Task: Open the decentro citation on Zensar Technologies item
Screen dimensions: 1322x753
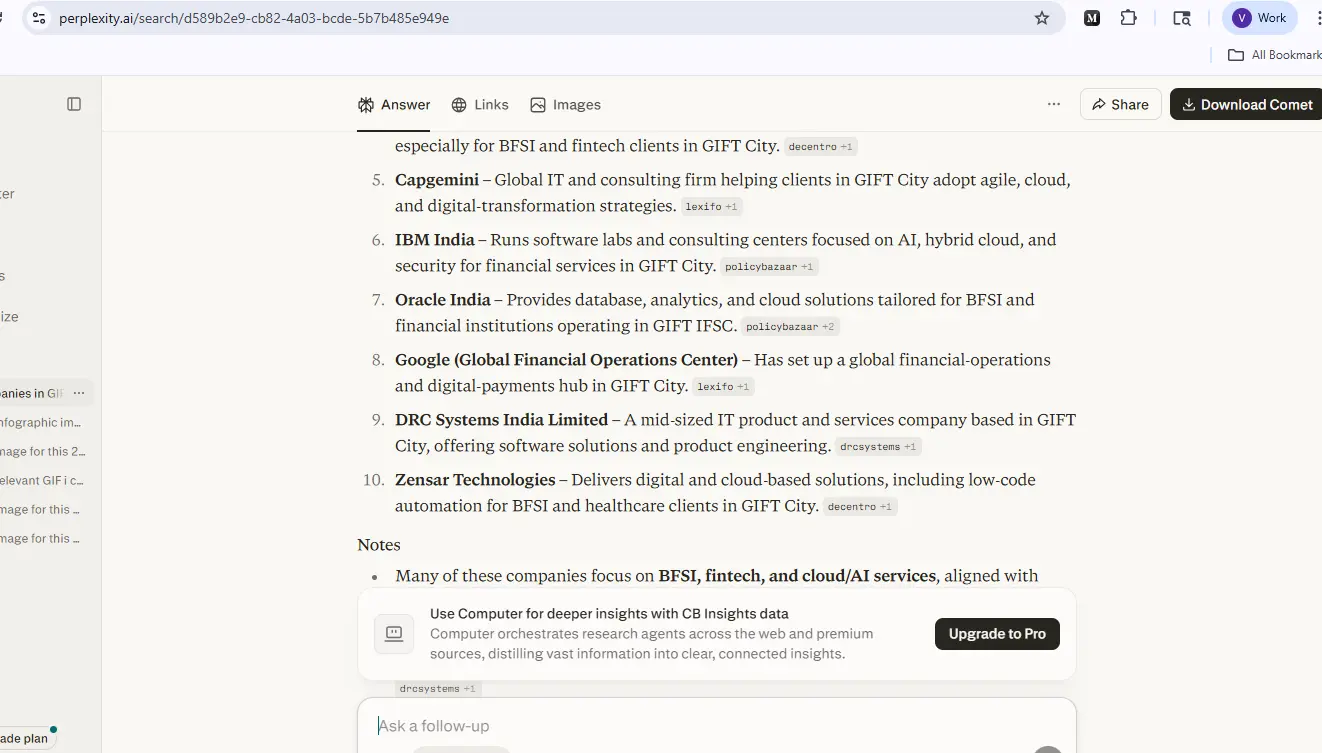Action: 860,507
